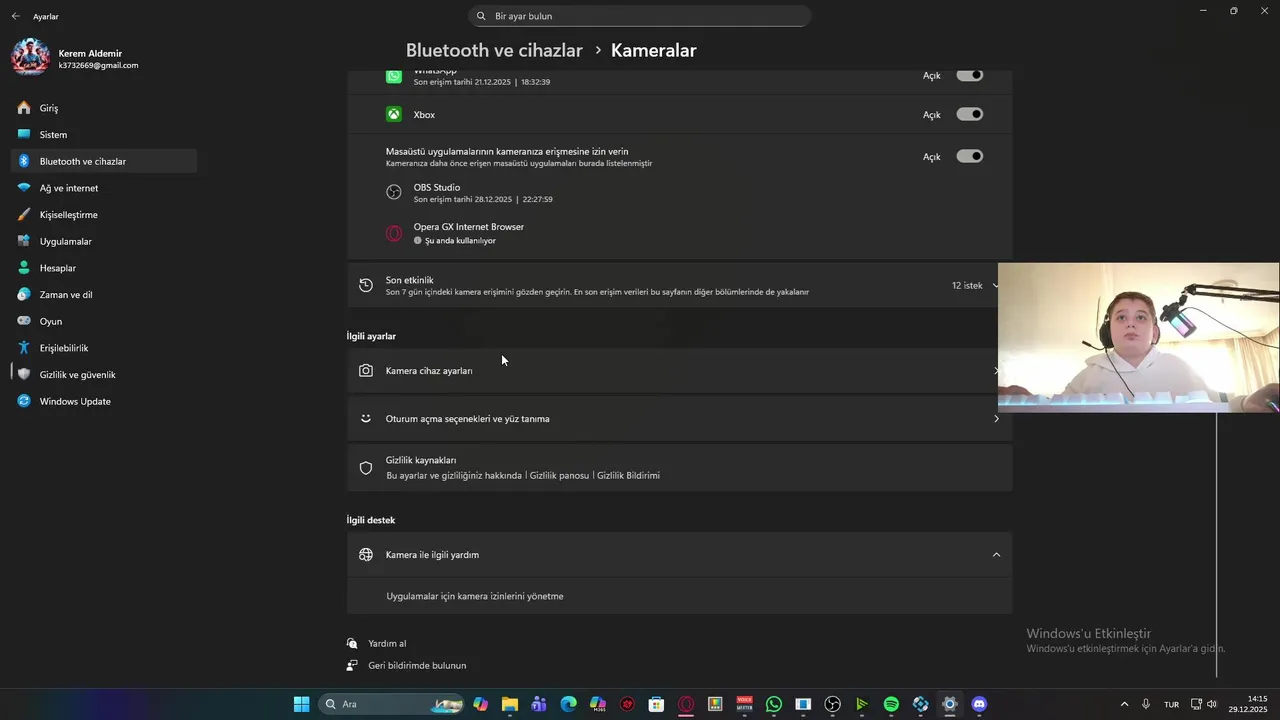Click the Yardım al link
1280x720 pixels.
tap(387, 644)
